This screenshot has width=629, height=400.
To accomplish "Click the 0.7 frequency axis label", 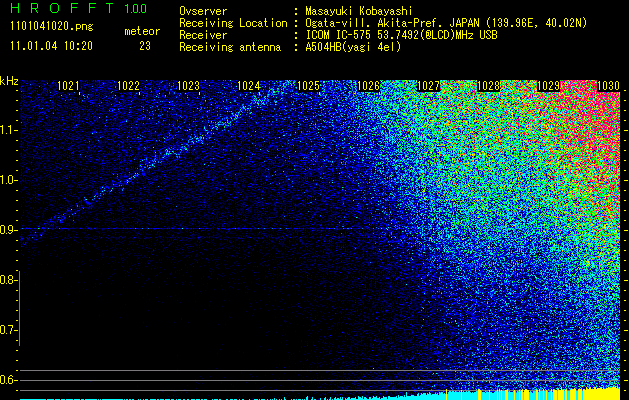I will [7, 330].
